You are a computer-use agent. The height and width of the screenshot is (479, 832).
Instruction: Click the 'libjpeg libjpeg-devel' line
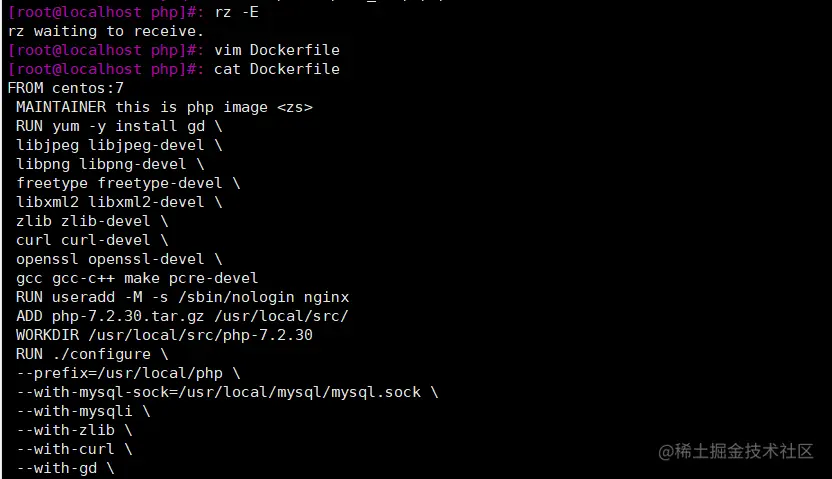click(119, 145)
